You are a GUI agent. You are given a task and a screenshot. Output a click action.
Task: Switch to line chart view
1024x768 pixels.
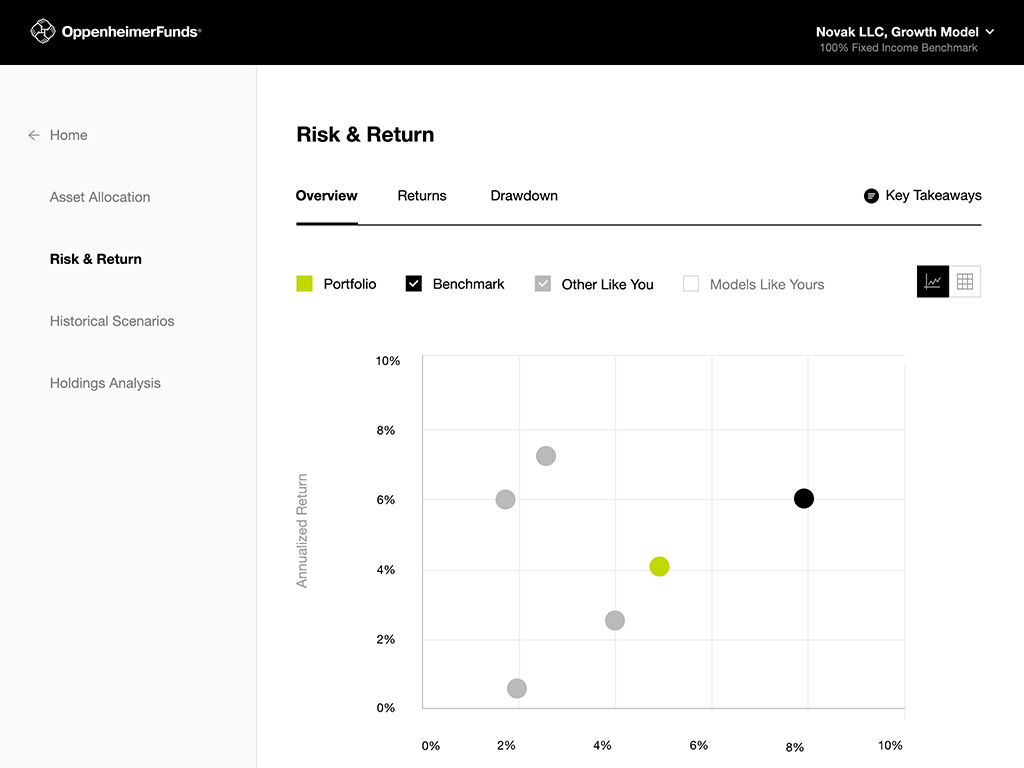933,282
